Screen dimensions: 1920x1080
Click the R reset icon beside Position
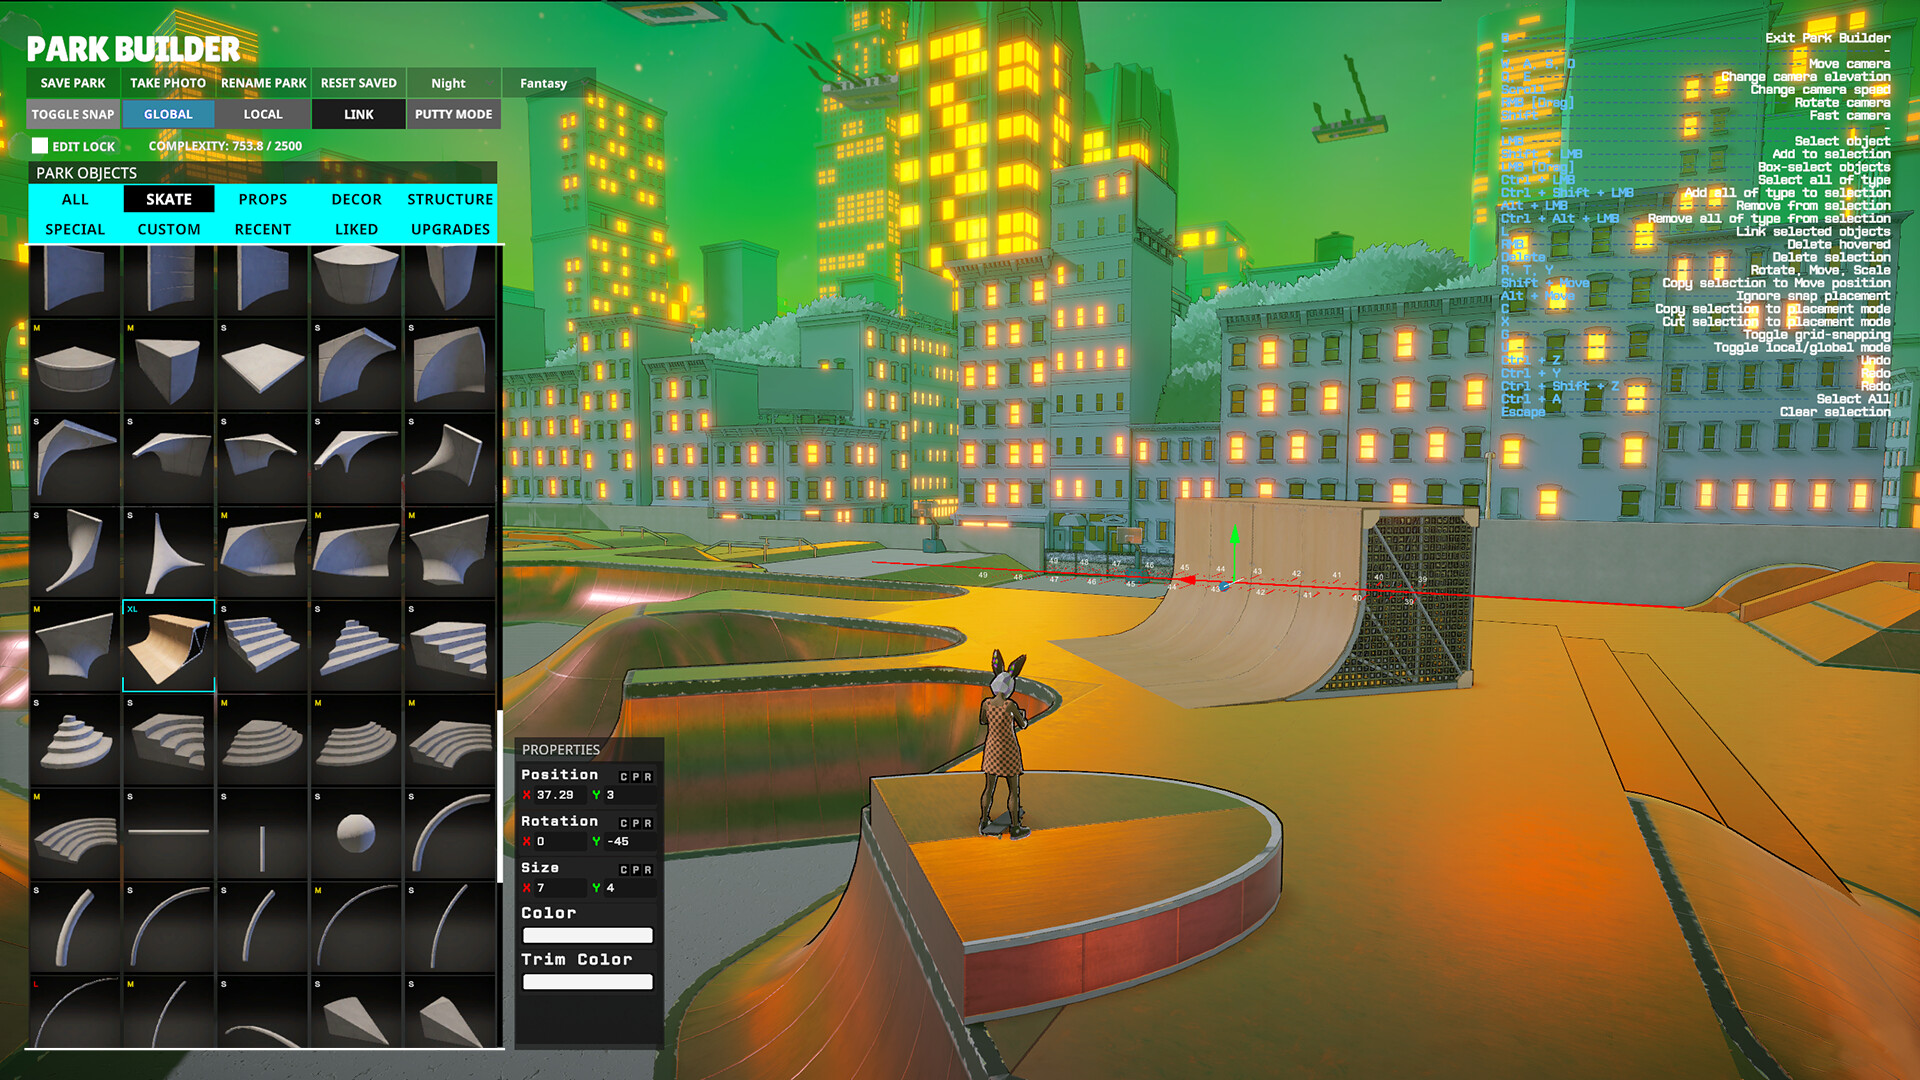click(x=647, y=776)
